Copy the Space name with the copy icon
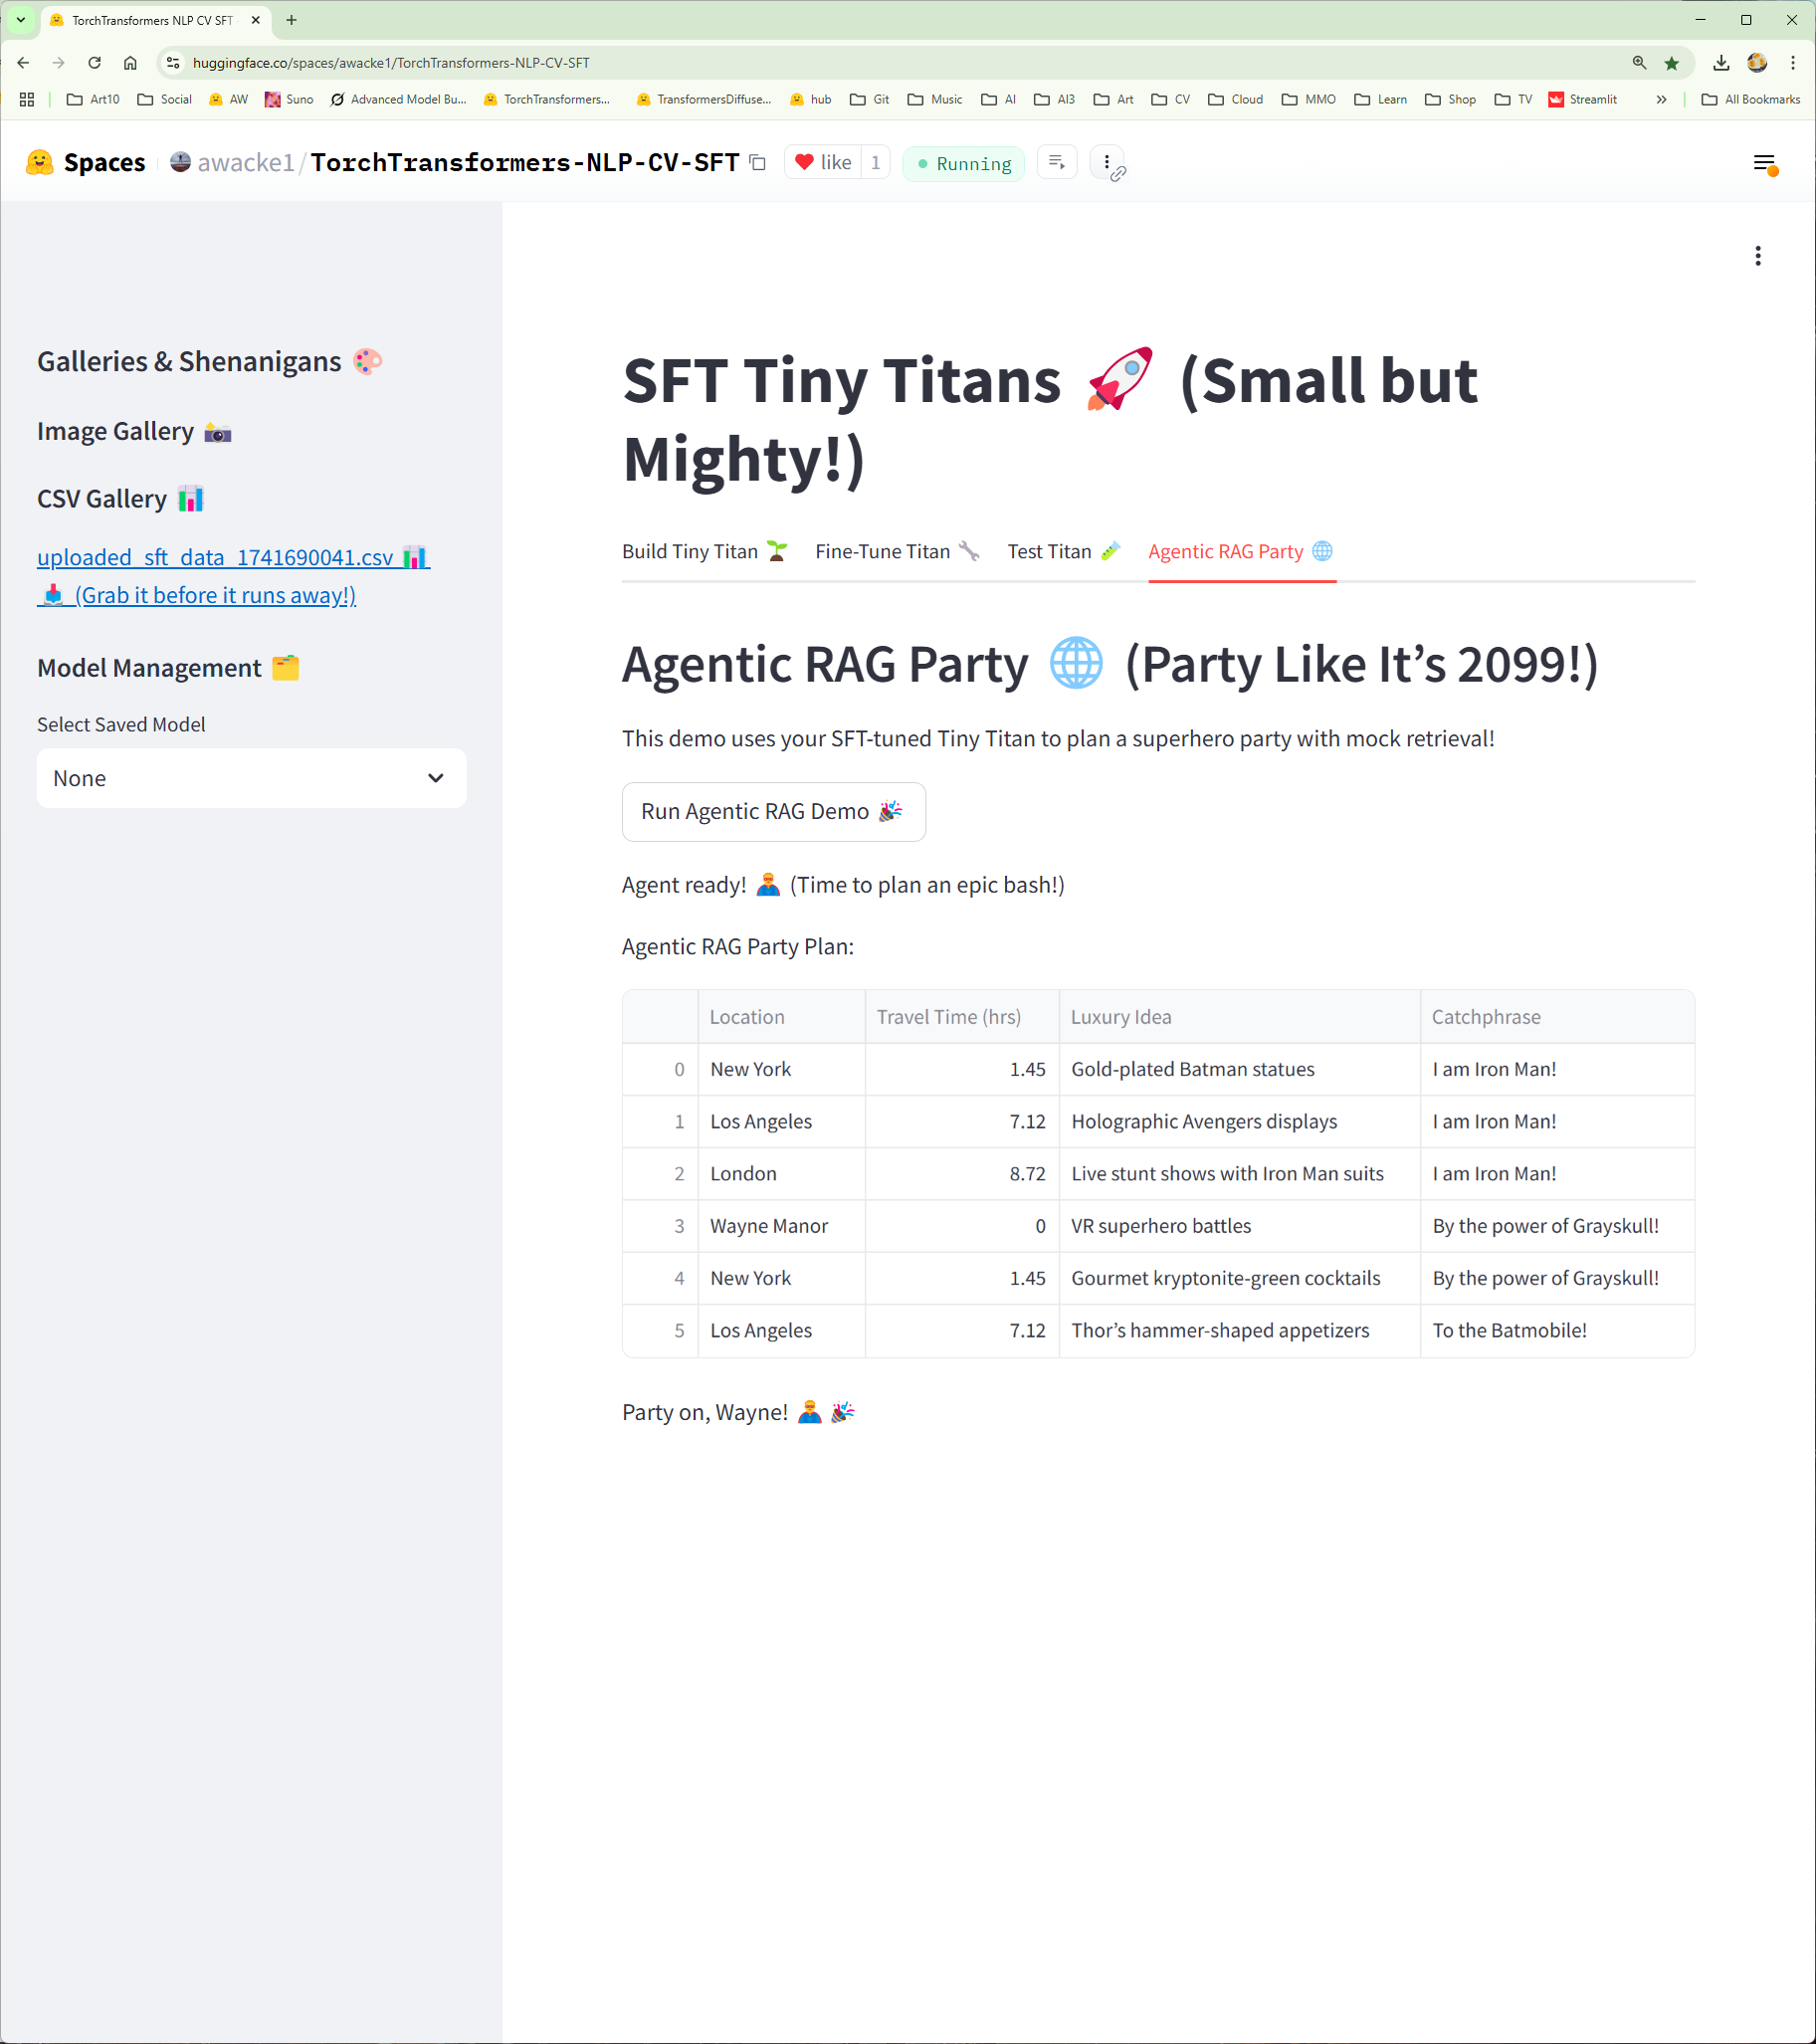 [x=758, y=163]
